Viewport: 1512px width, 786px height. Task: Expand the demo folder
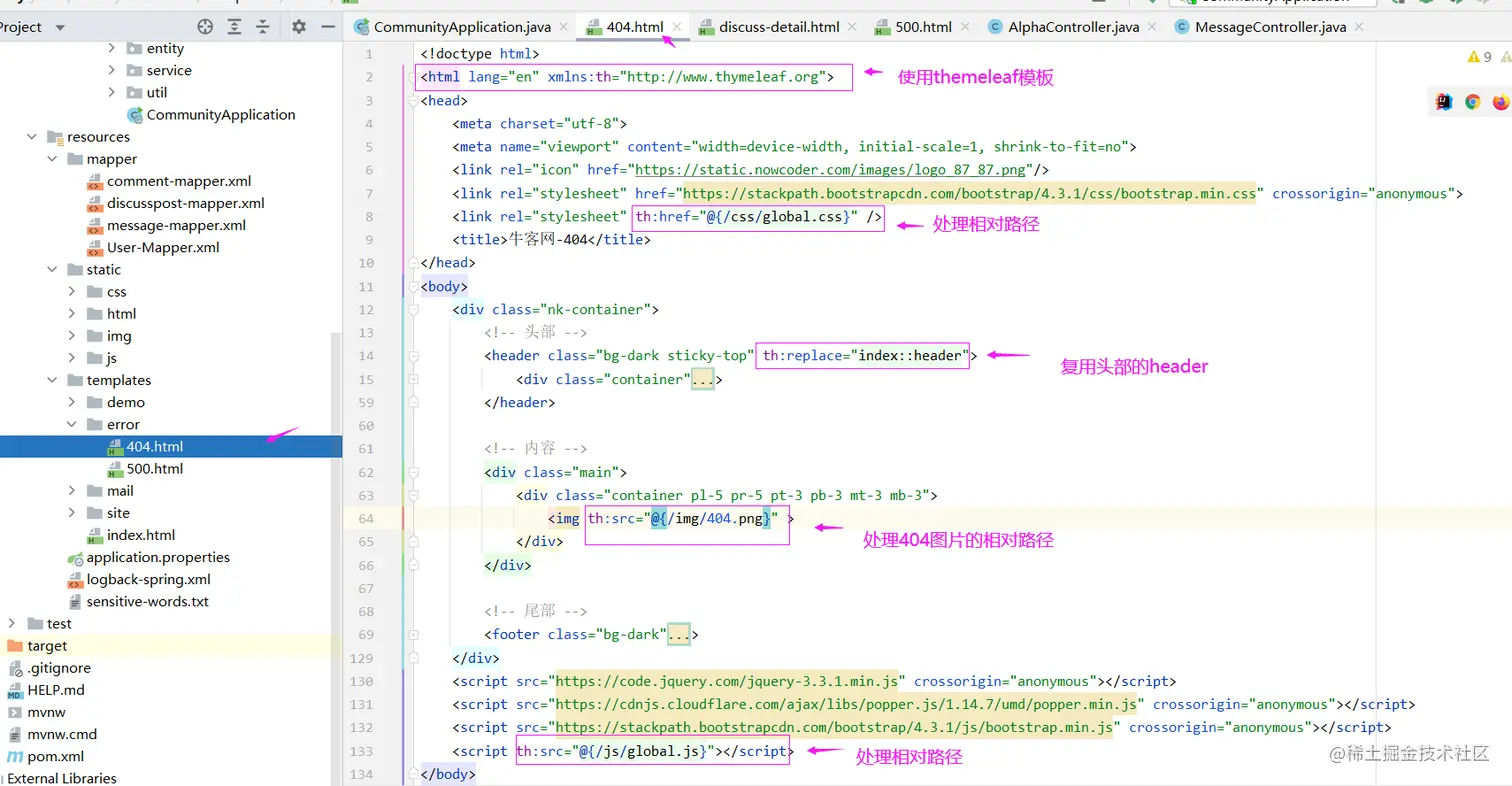pos(72,402)
